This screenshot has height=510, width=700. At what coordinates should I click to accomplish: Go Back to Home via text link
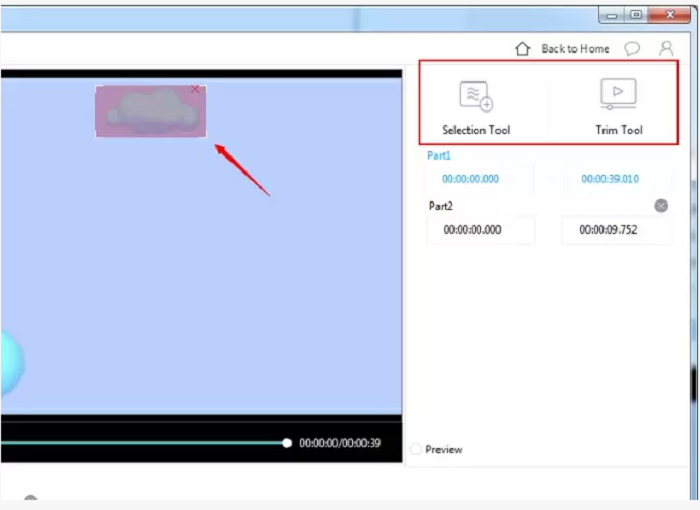(x=575, y=49)
